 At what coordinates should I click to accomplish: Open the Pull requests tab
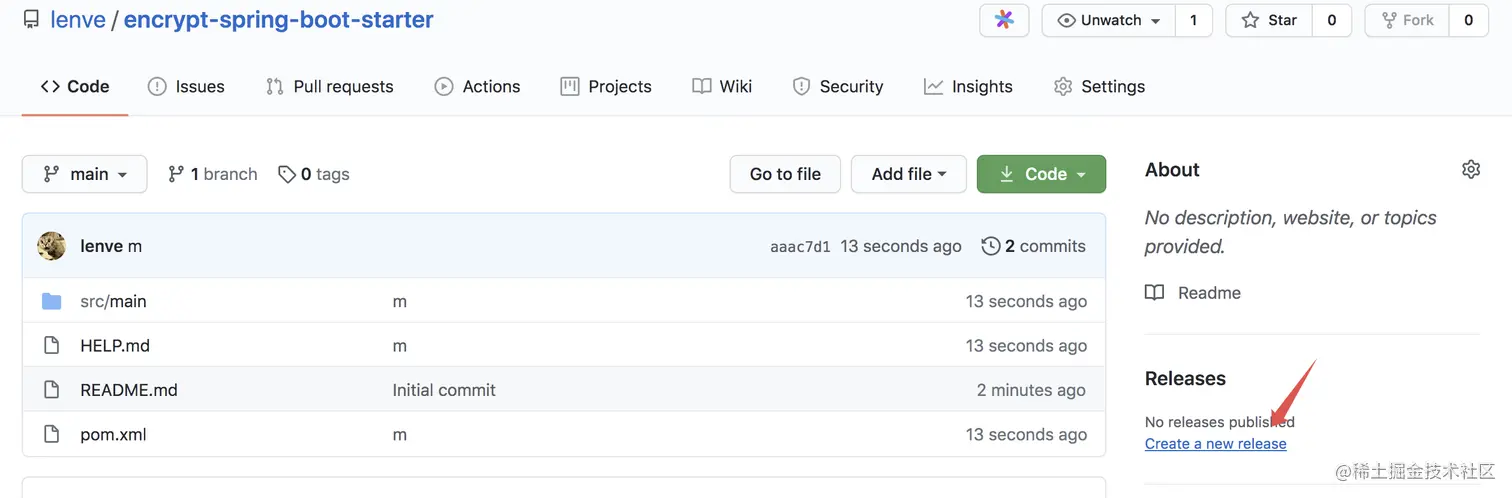point(329,87)
